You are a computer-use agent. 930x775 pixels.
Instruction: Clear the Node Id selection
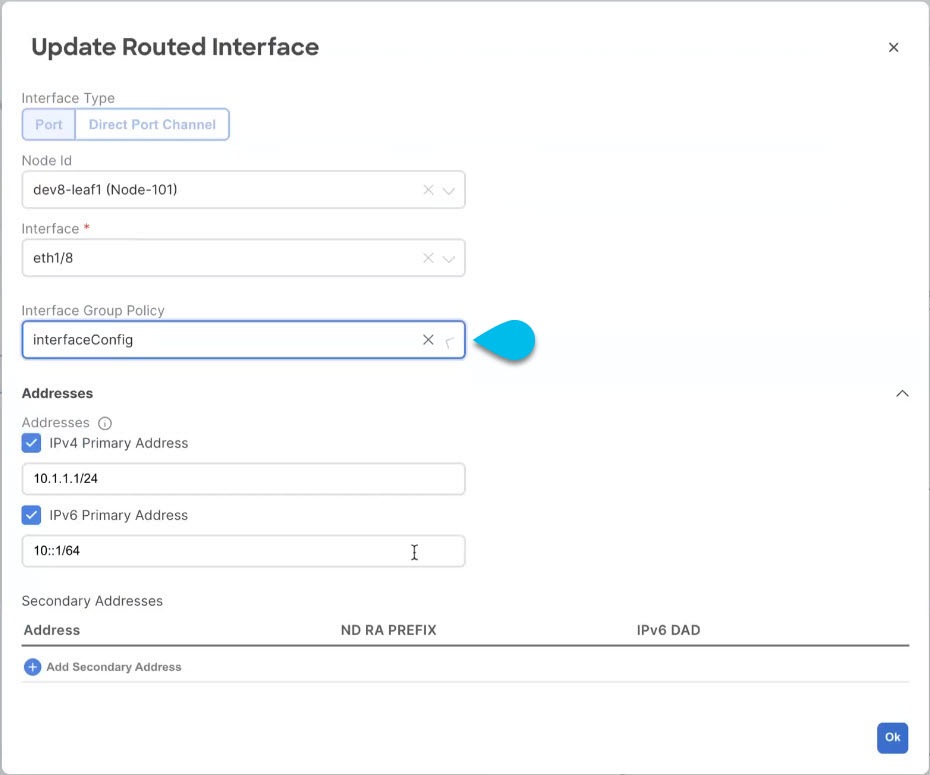click(x=428, y=190)
